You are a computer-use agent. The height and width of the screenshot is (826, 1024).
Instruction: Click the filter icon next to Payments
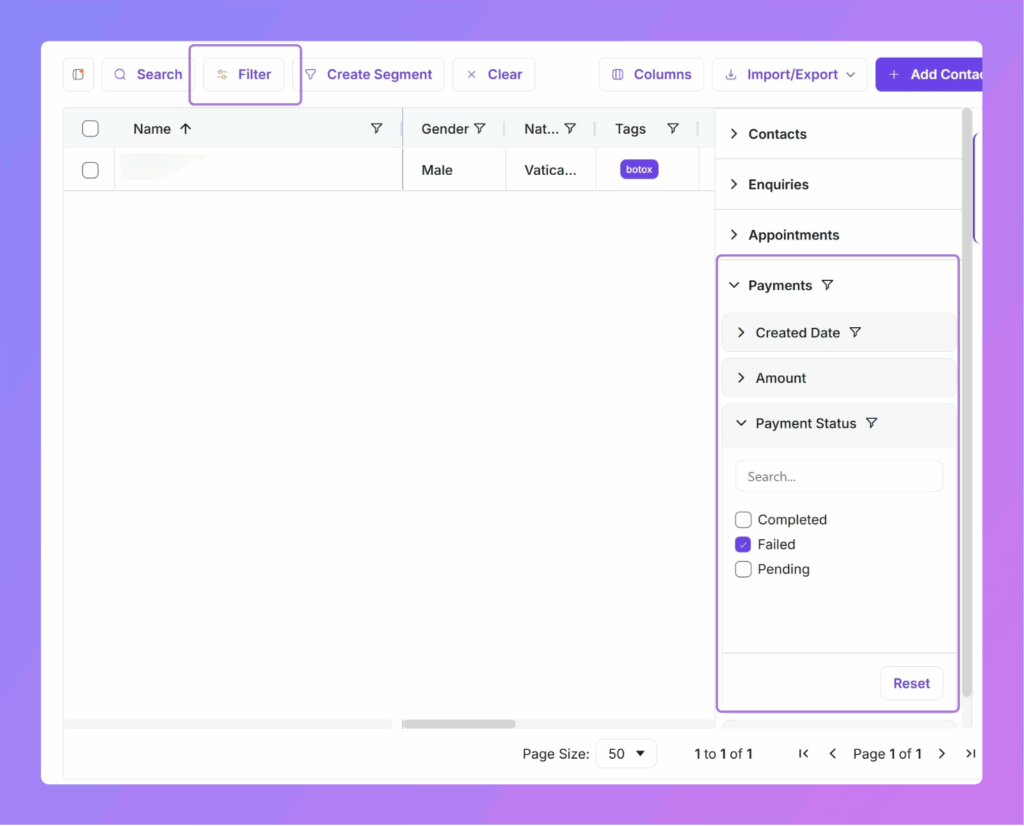(x=827, y=285)
